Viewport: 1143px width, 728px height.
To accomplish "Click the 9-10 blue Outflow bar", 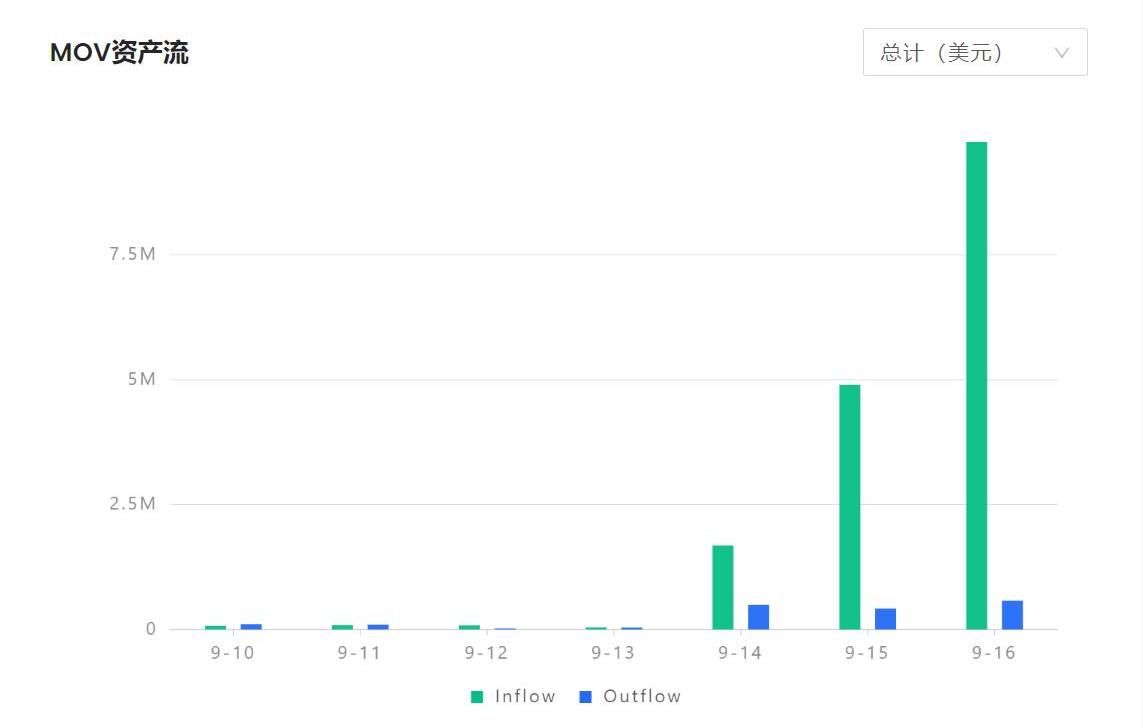I will (x=250, y=627).
